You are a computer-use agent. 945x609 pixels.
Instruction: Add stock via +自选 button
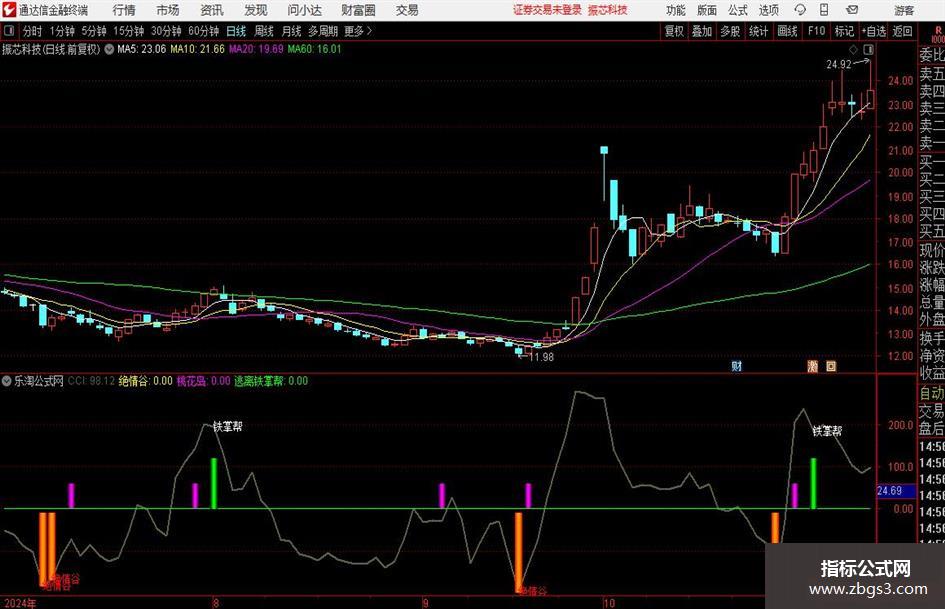pyautogui.click(x=873, y=31)
